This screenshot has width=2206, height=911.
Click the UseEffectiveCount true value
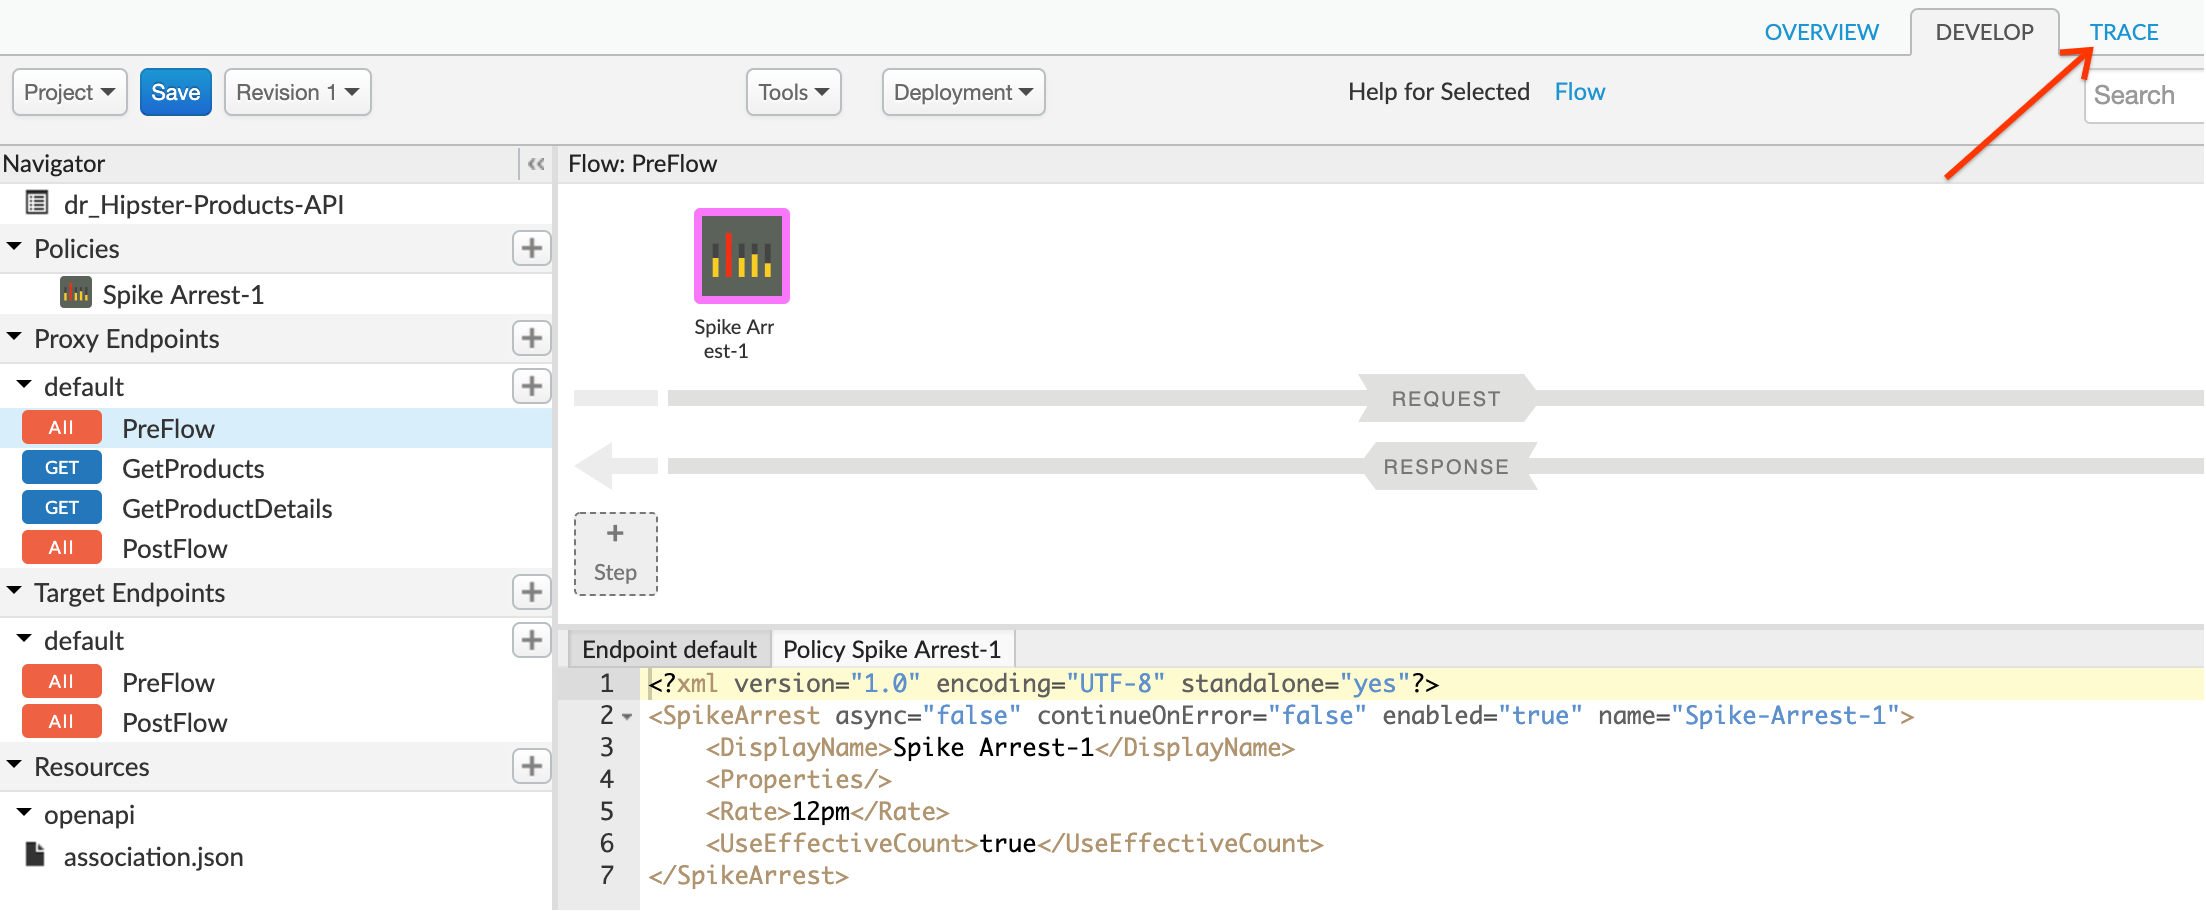tap(1007, 843)
